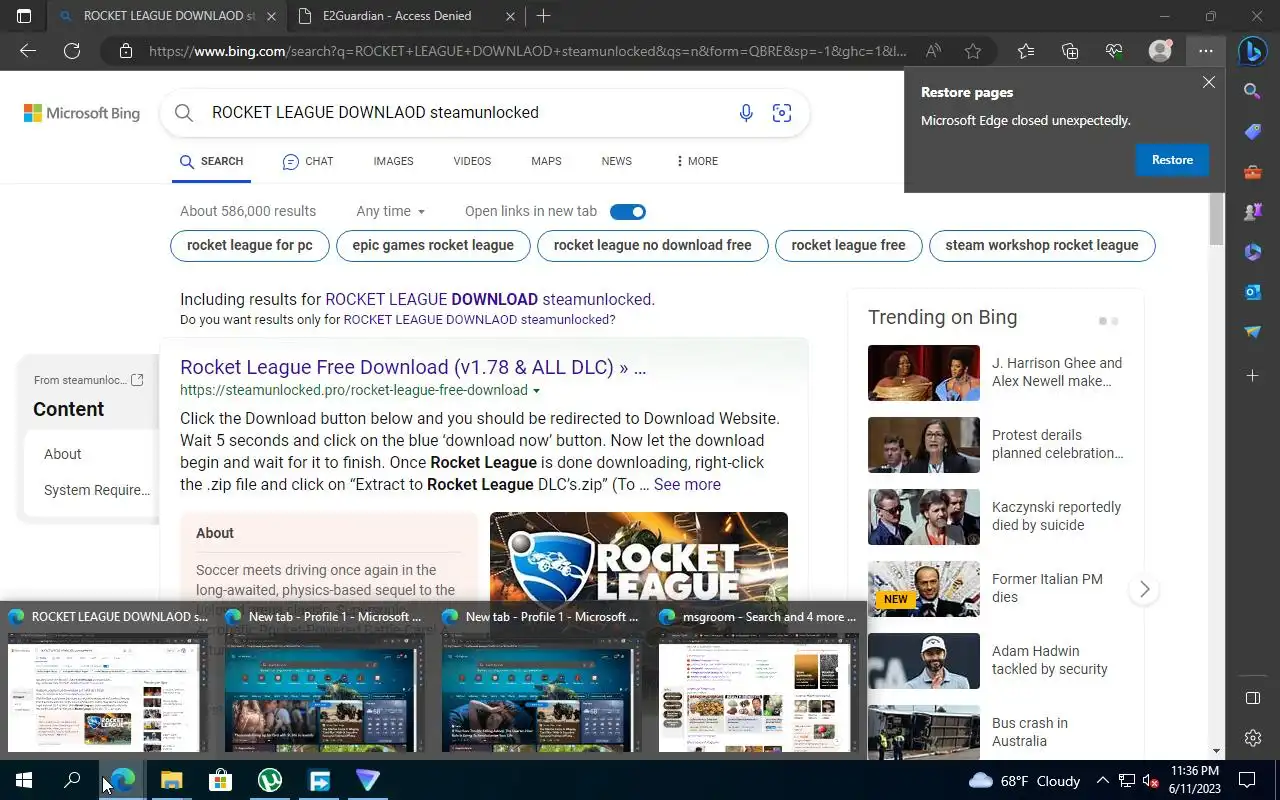Click the rocket league for pc suggestion

coord(250,245)
